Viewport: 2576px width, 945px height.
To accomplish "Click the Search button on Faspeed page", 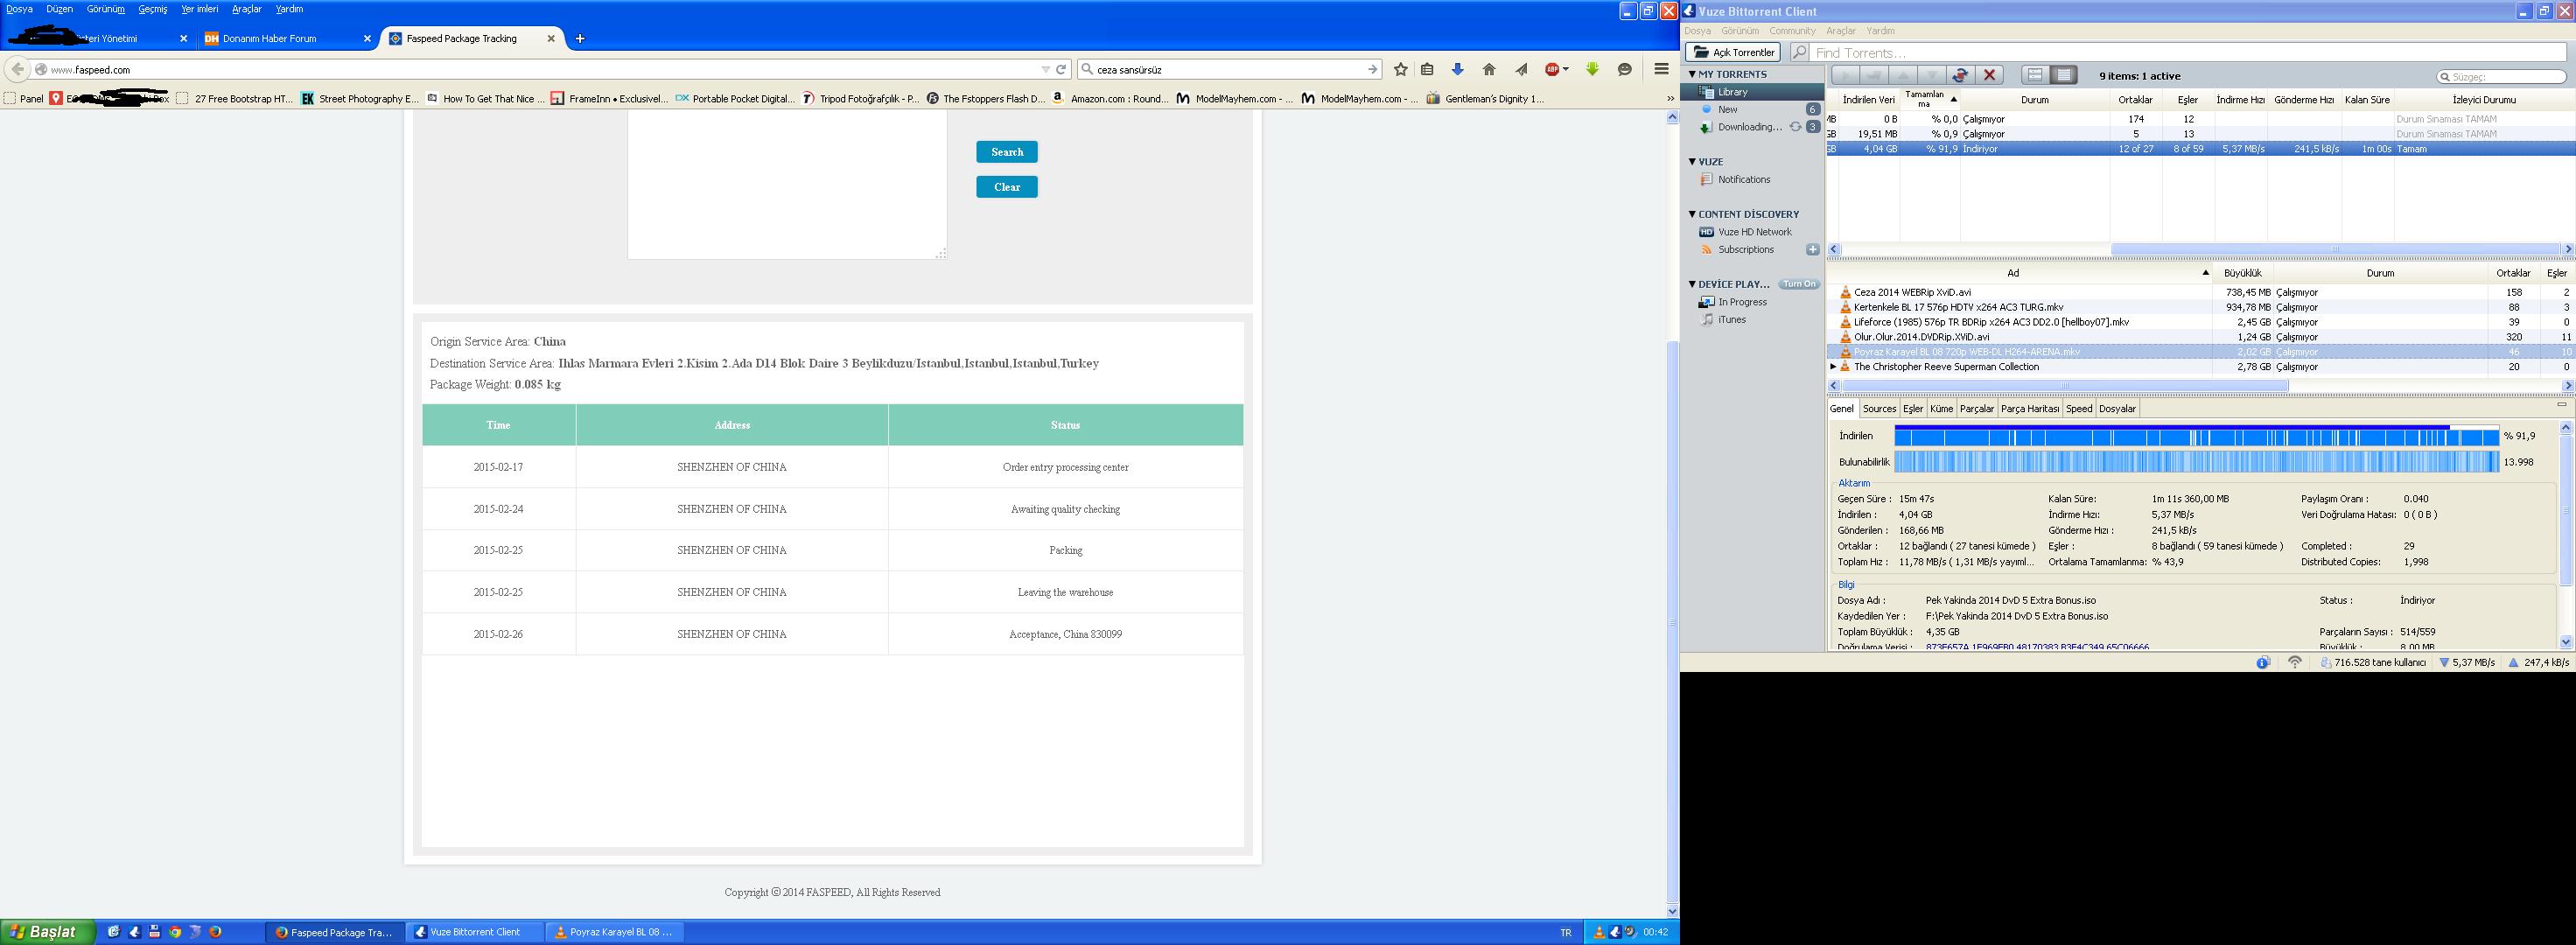I will [x=1006, y=152].
